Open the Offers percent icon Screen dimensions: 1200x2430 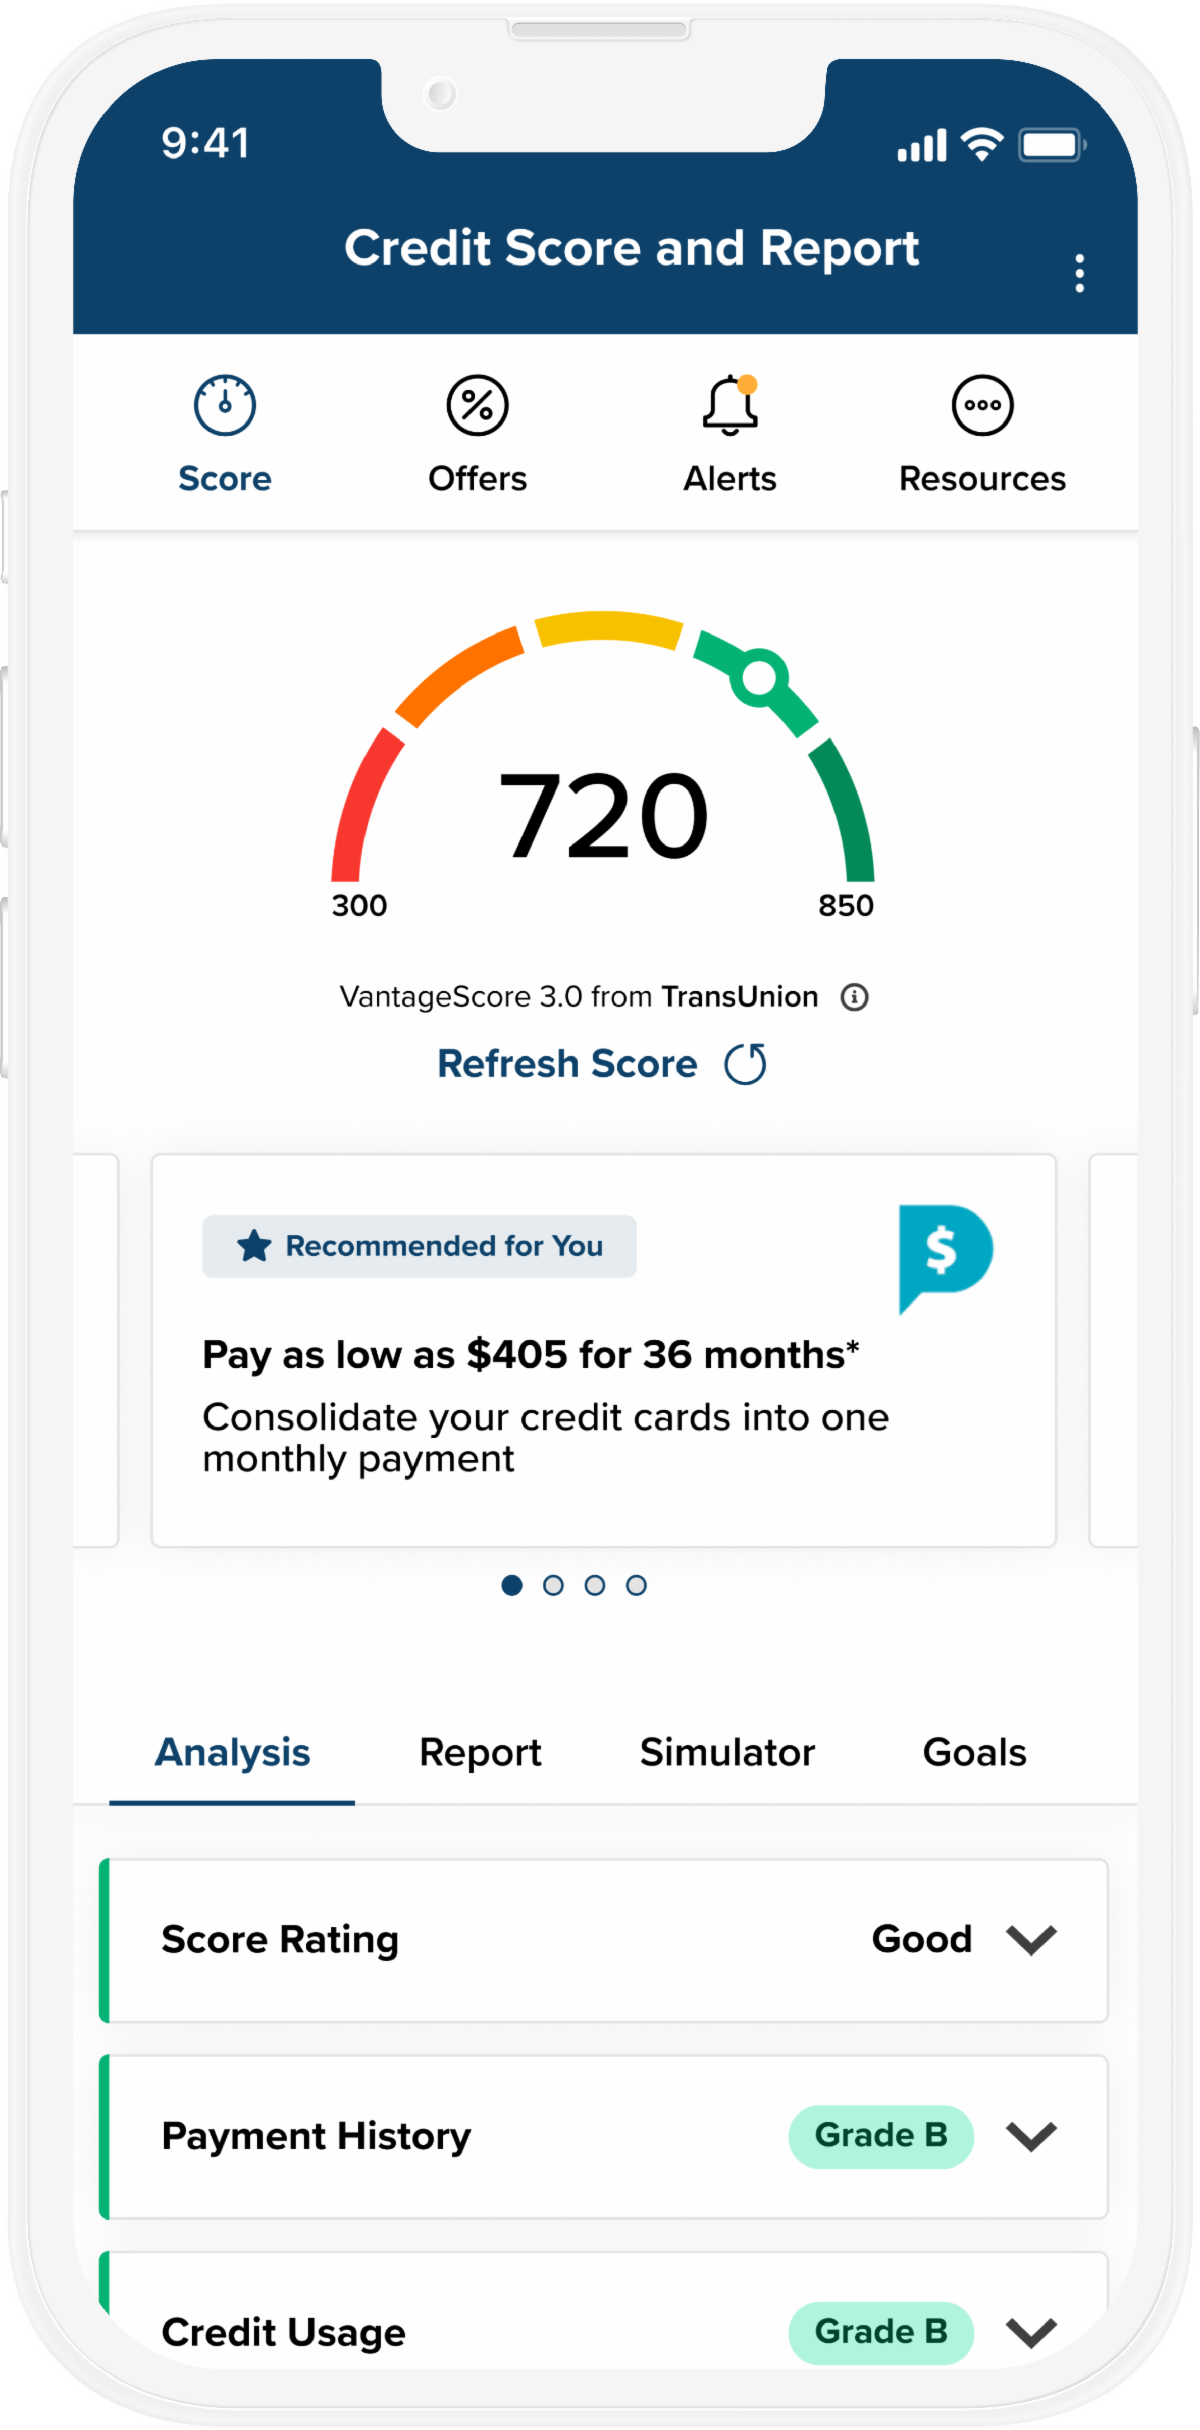[x=477, y=406]
